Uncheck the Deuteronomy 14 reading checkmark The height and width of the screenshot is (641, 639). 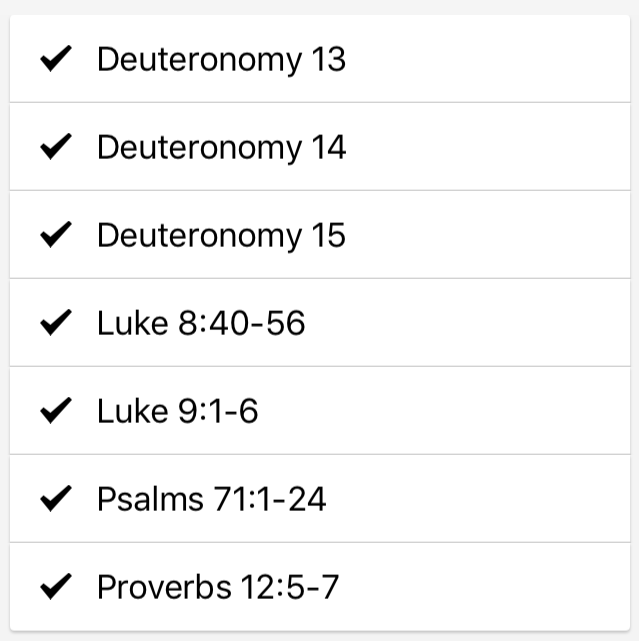[55, 148]
